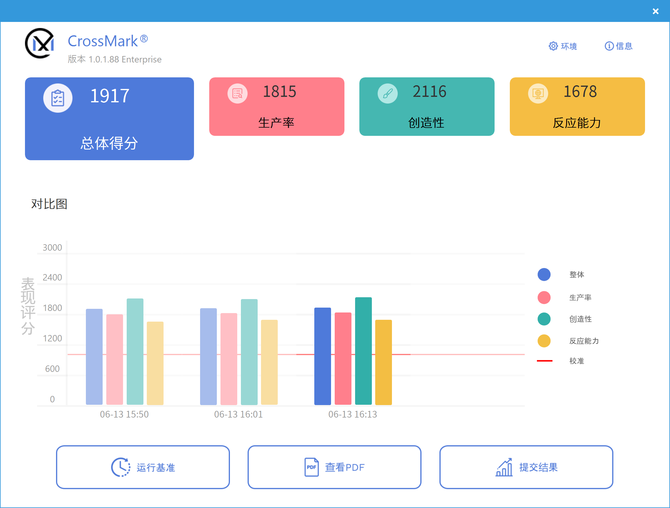The image size is (670, 508).
Task: Toggle the 整体 legend series
Action: pyautogui.click(x=544, y=274)
